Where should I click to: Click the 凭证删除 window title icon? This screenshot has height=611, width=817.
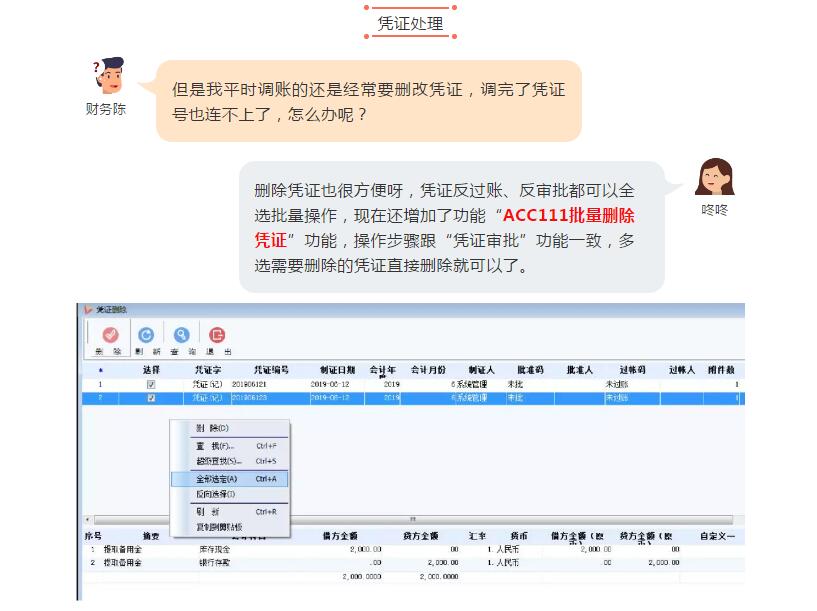point(88,310)
